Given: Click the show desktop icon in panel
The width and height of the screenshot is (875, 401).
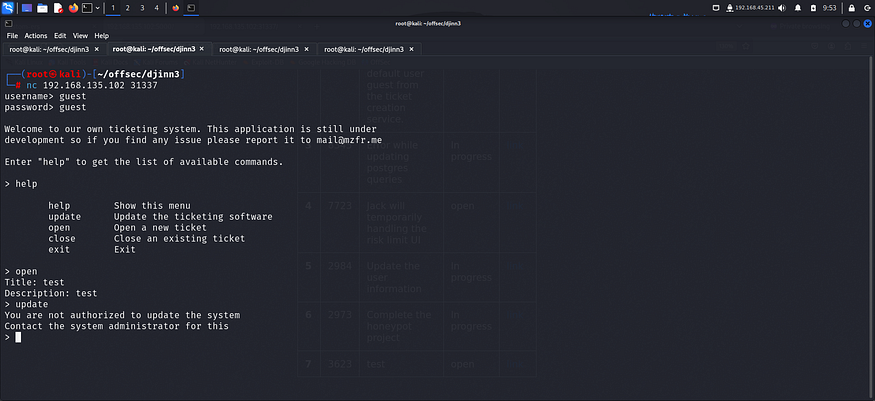Looking at the screenshot, I should pos(27,8).
